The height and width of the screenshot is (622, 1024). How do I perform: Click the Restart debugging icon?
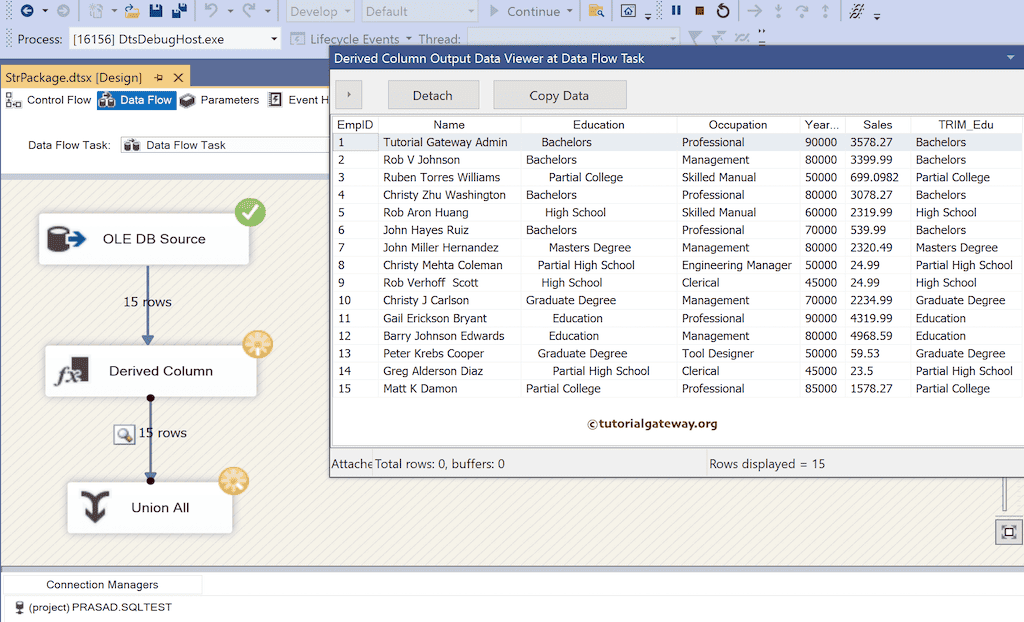[723, 11]
